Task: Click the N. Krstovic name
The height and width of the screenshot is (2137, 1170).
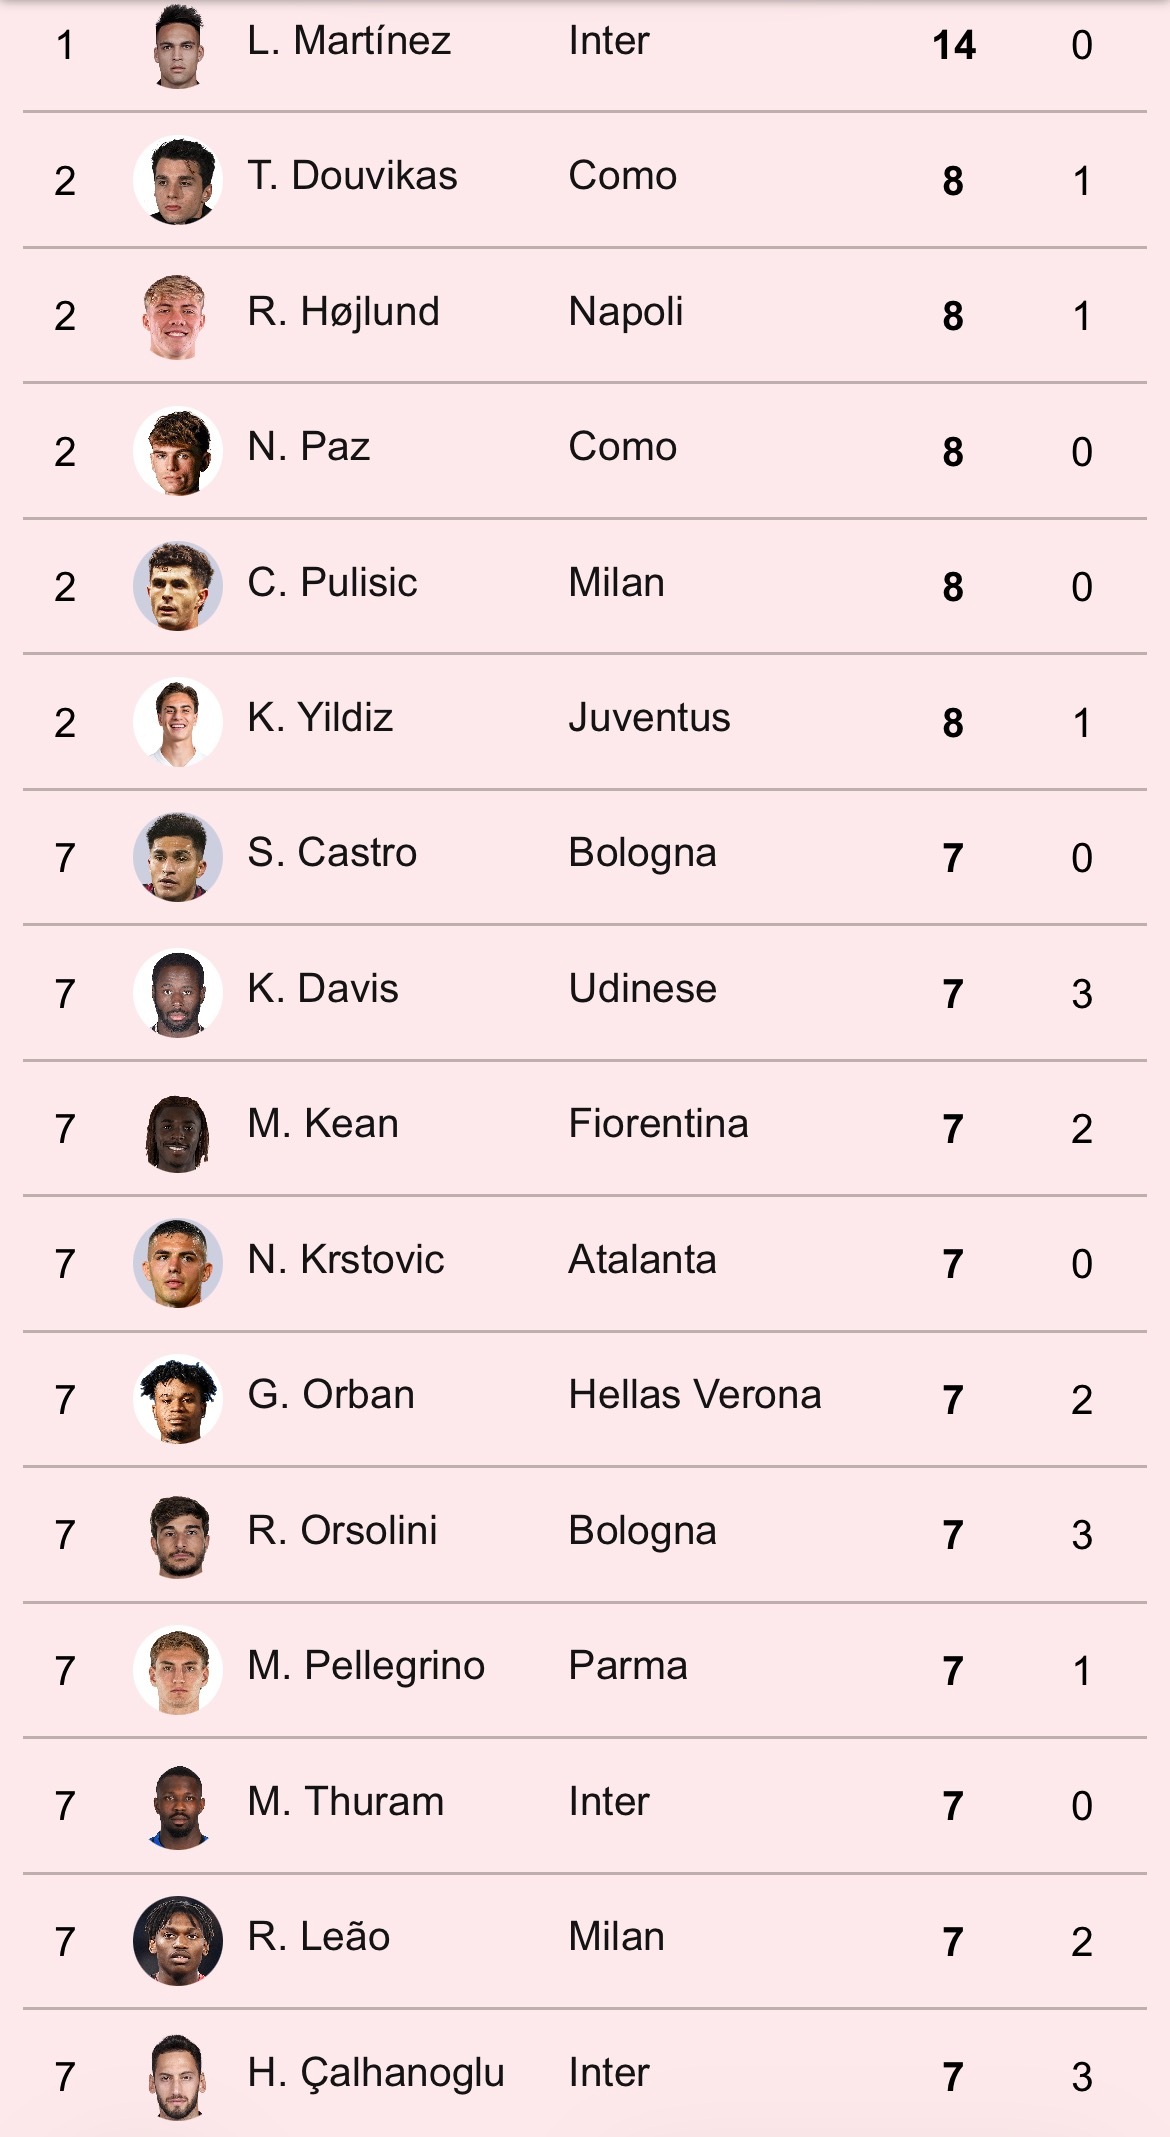Action: click(x=345, y=1260)
